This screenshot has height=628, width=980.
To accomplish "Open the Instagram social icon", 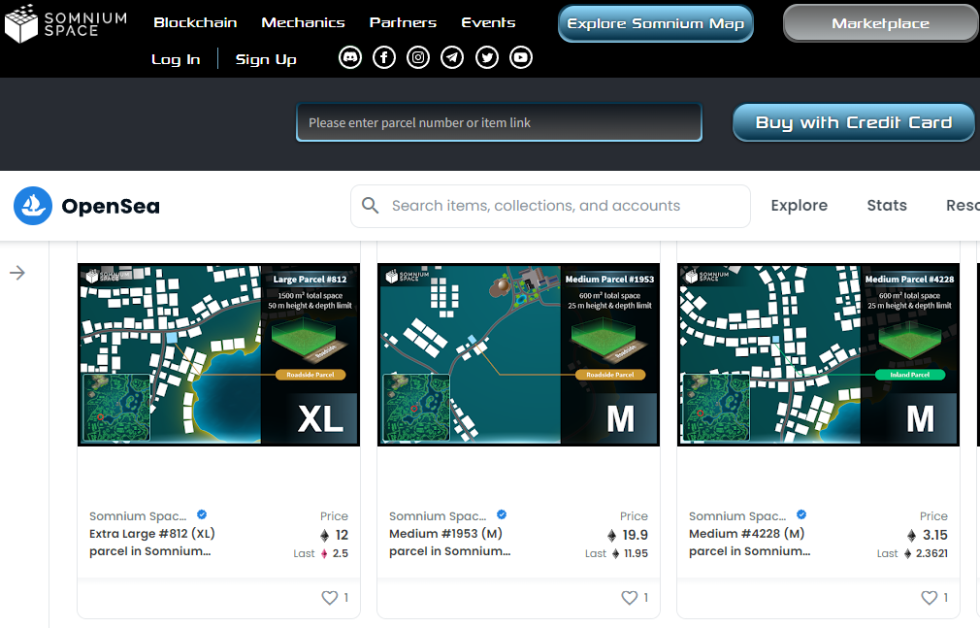I will 418,57.
